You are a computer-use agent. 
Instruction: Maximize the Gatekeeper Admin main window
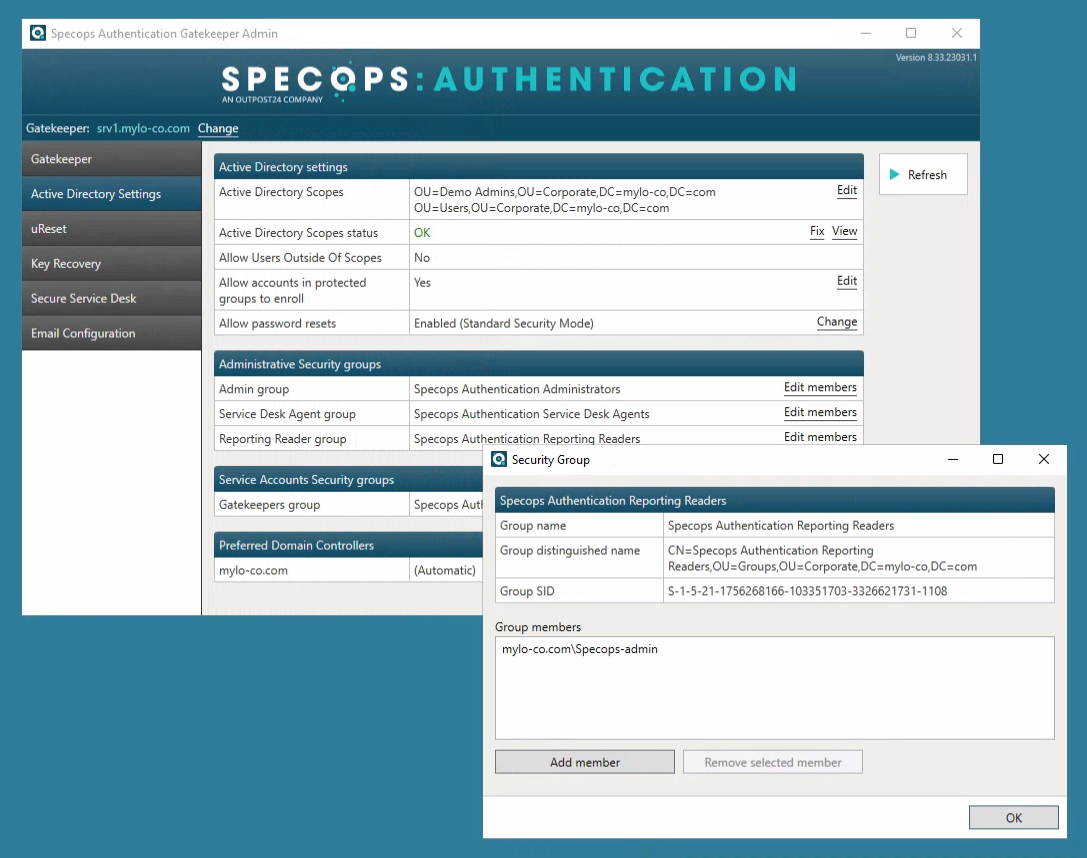click(911, 33)
